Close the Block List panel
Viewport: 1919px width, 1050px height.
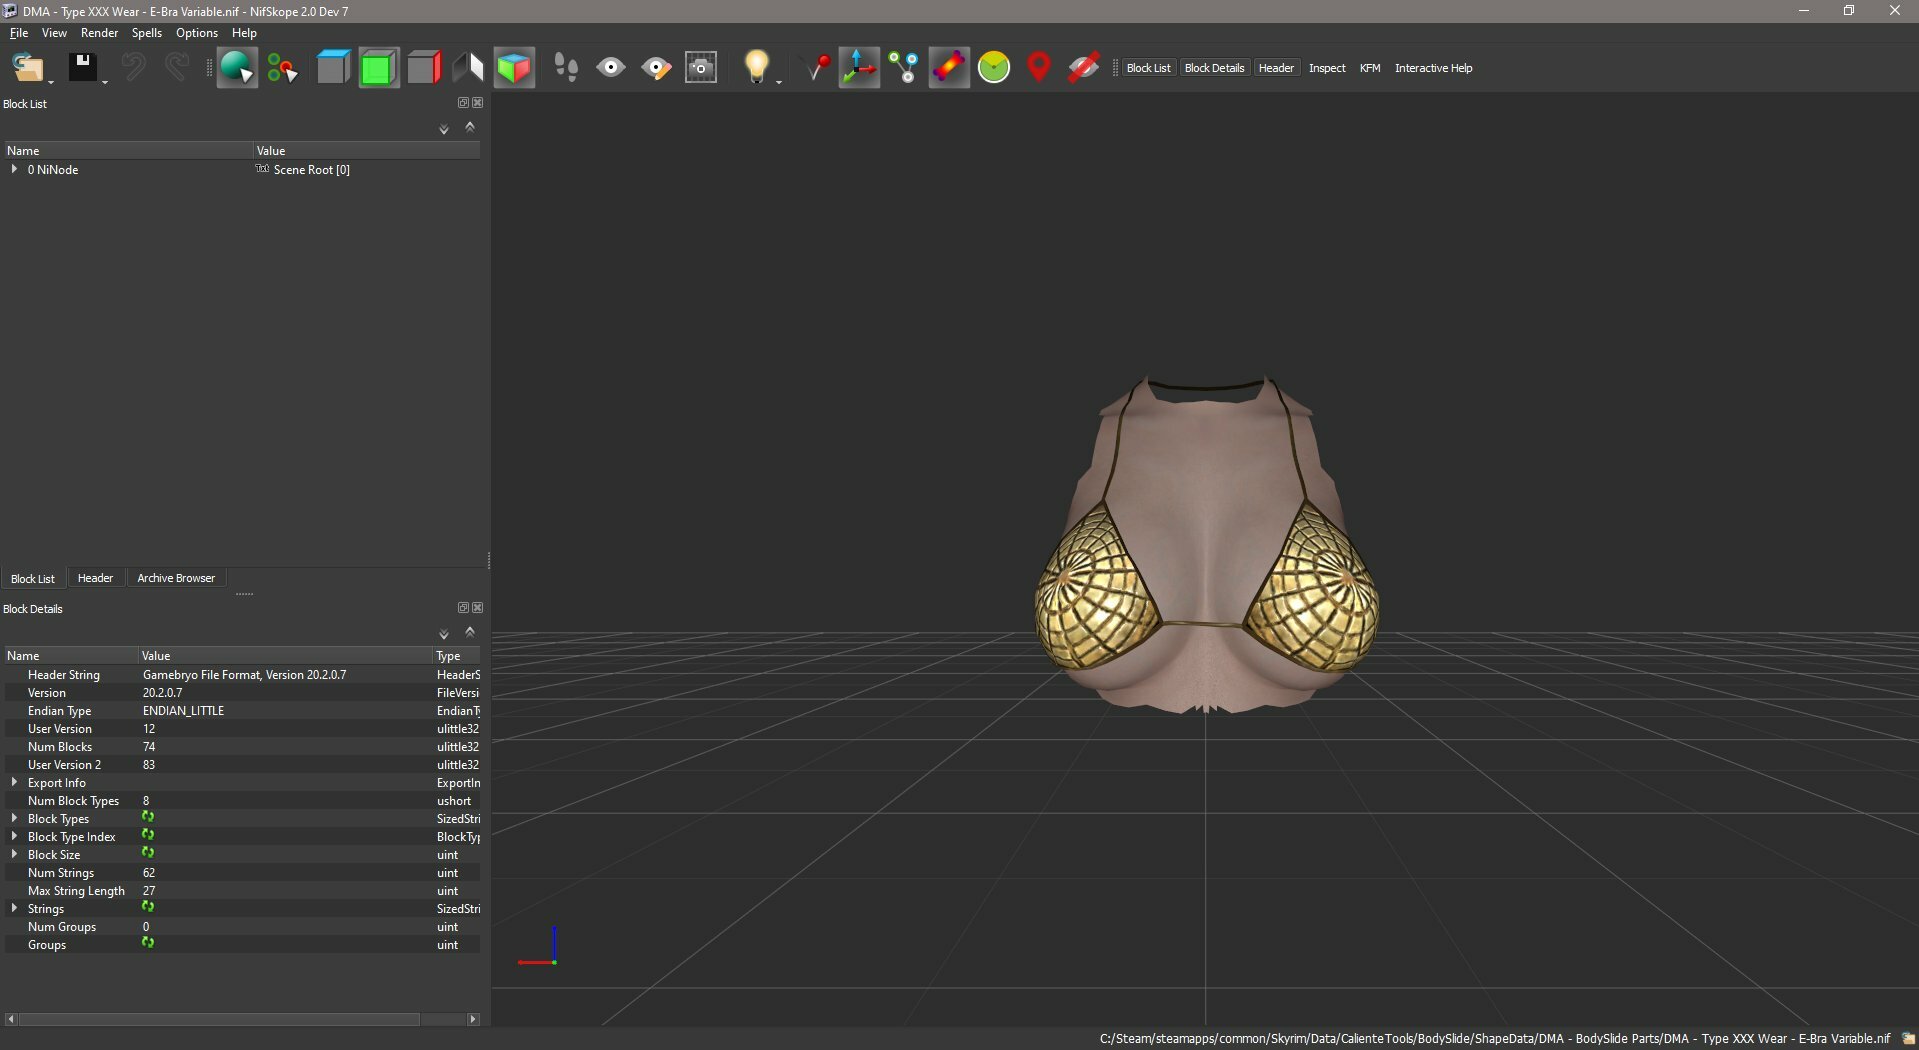(x=478, y=102)
